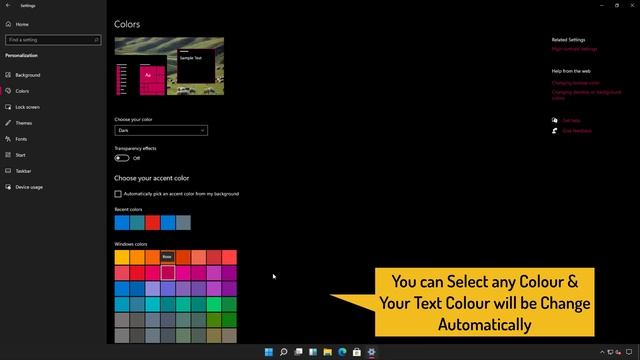Open Widgets from the taskbar
The width and height of the screenshot is (640, 360).
point(313,352)
